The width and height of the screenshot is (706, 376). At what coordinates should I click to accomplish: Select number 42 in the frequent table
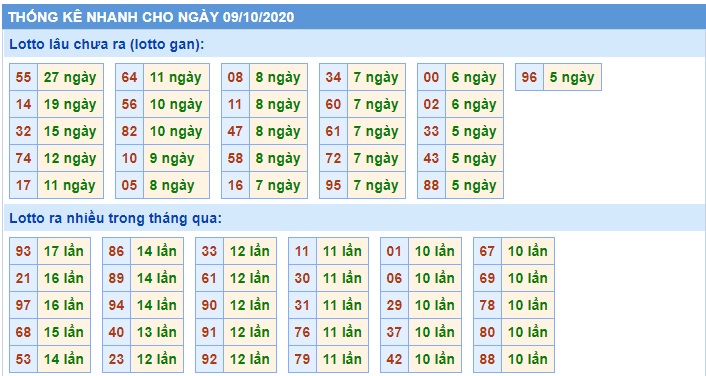394,359
